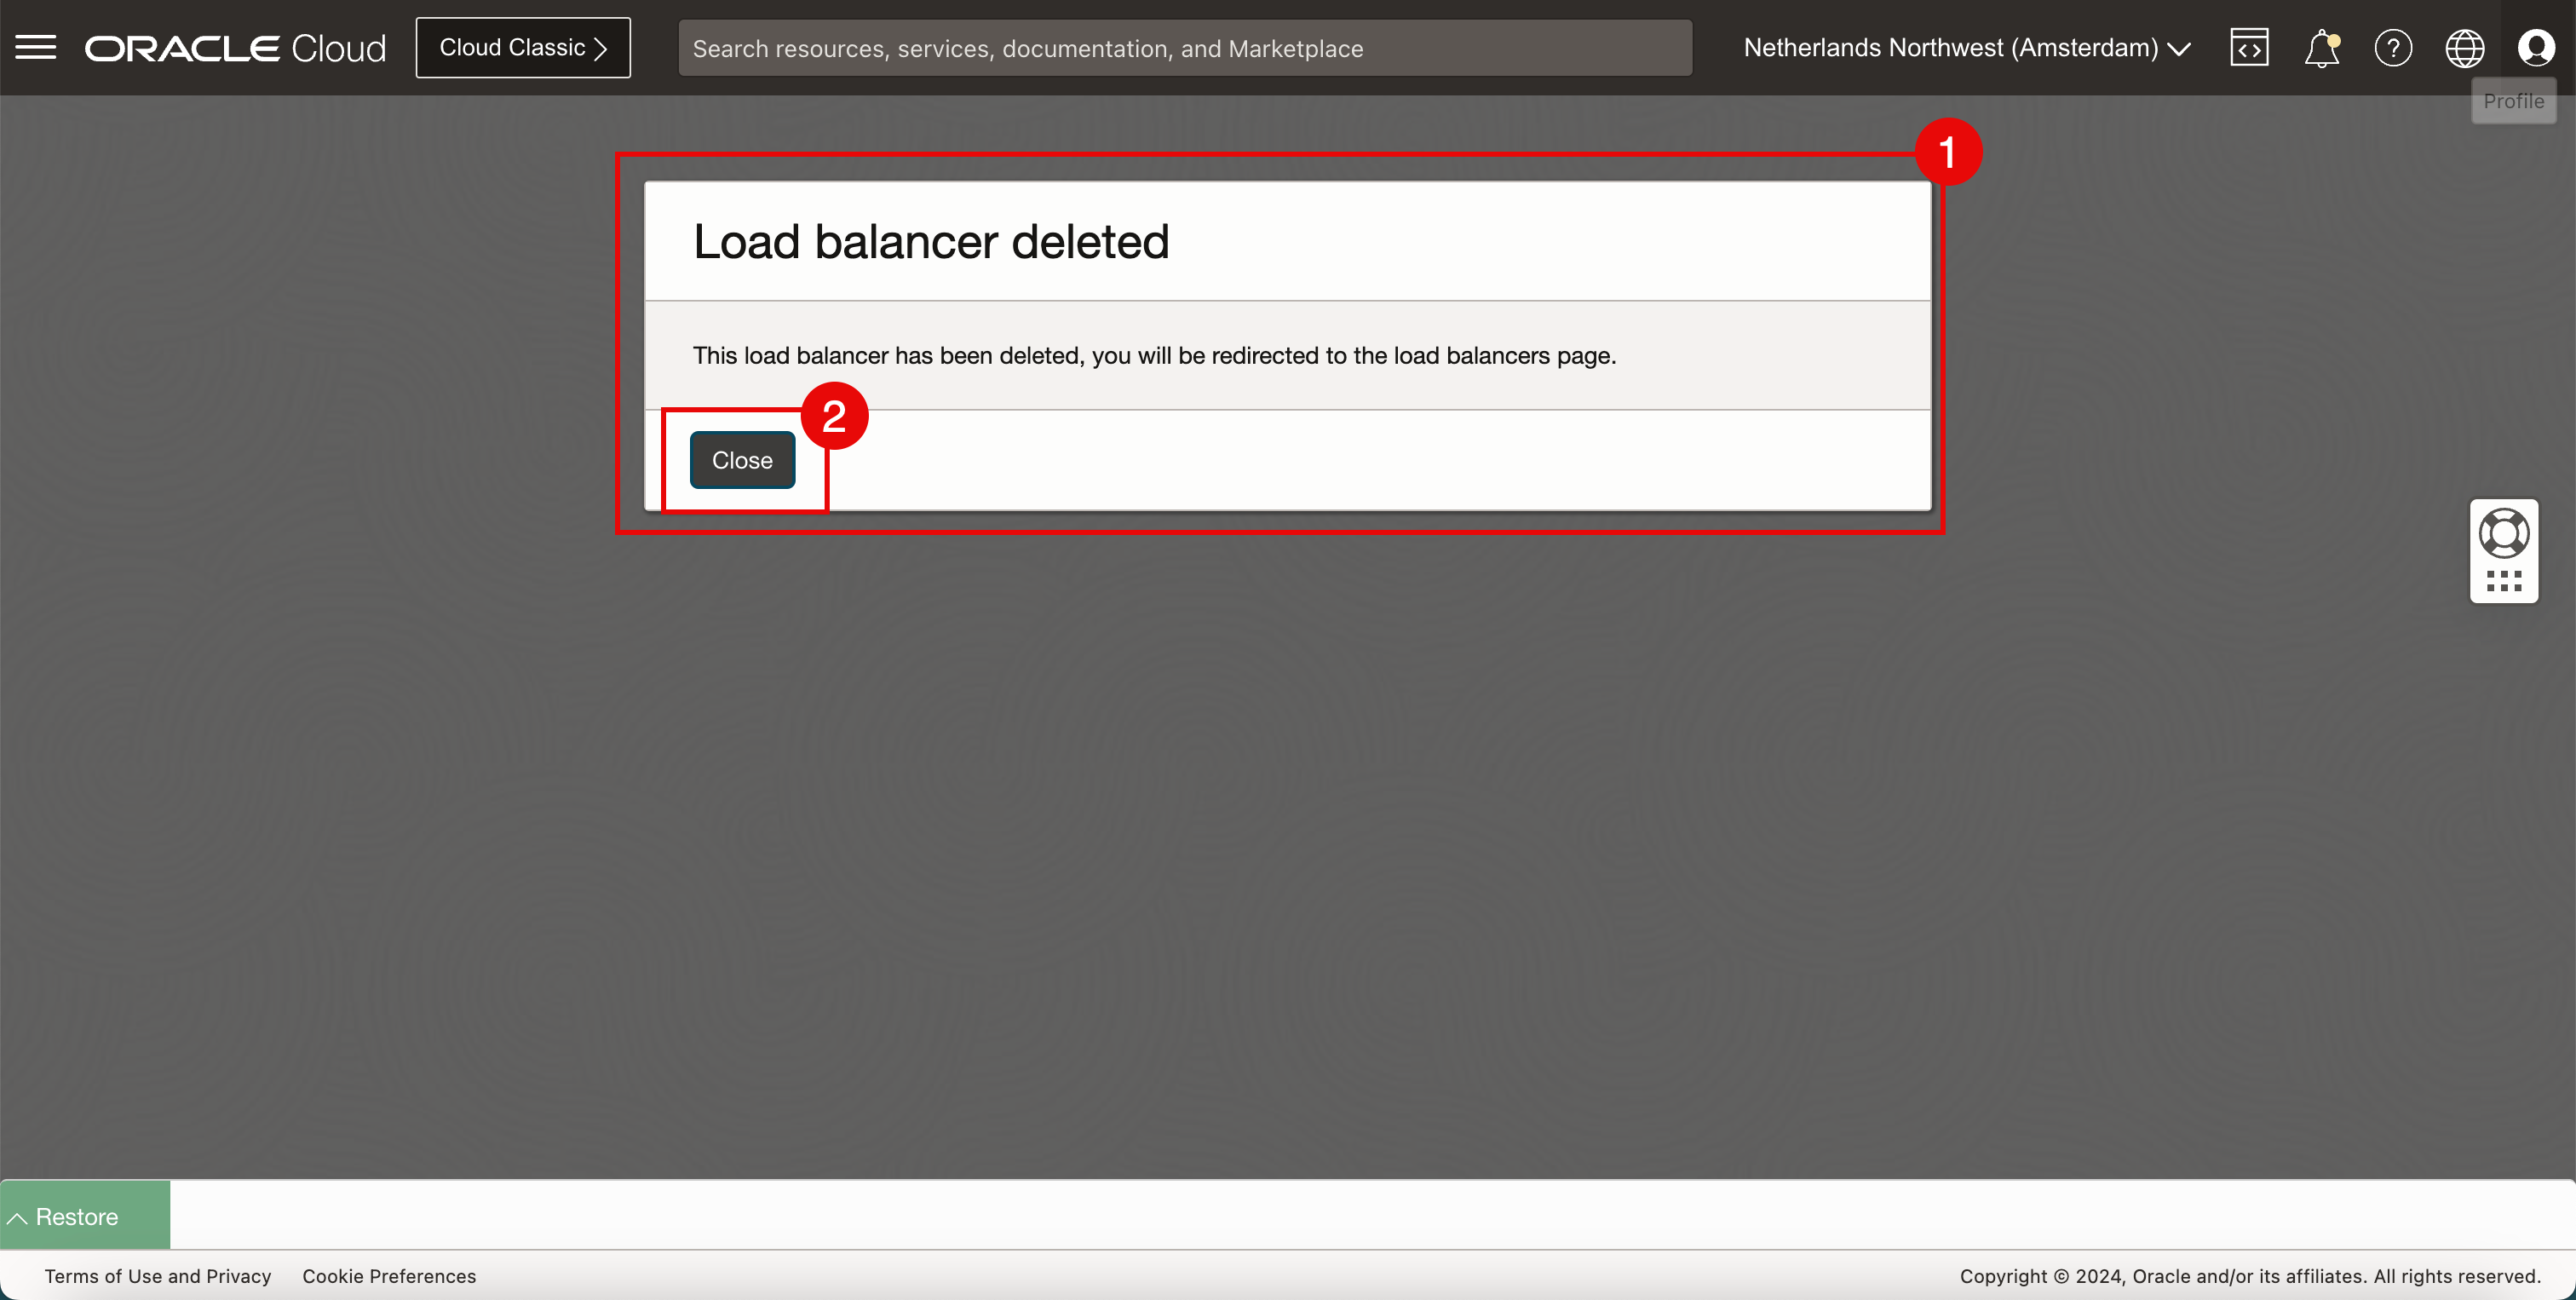Click the Profile tooltip label

click(x=2513, y=101)
